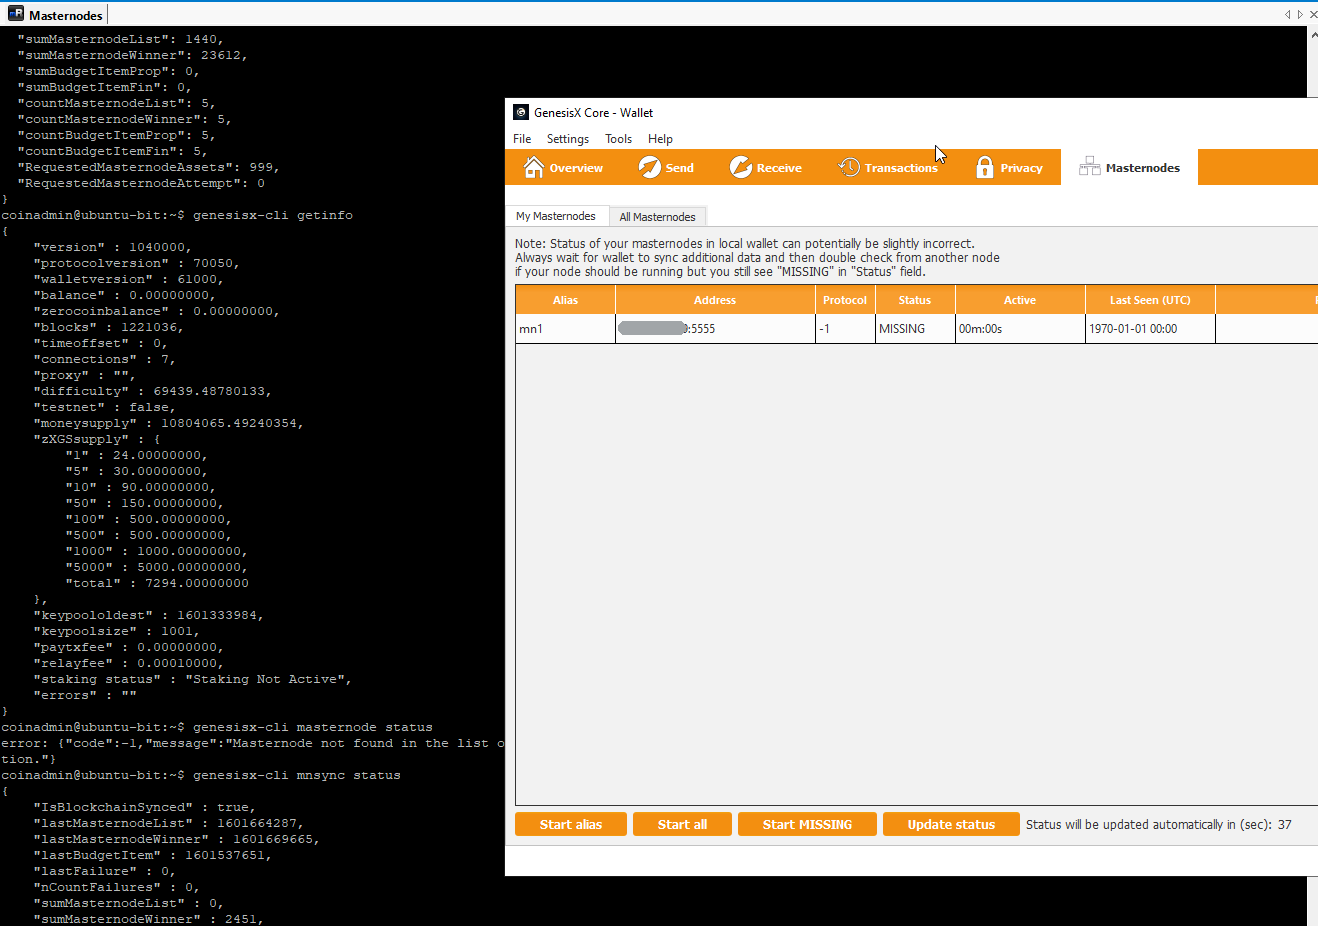Click the "testnet" : false line

pos(105,407)
